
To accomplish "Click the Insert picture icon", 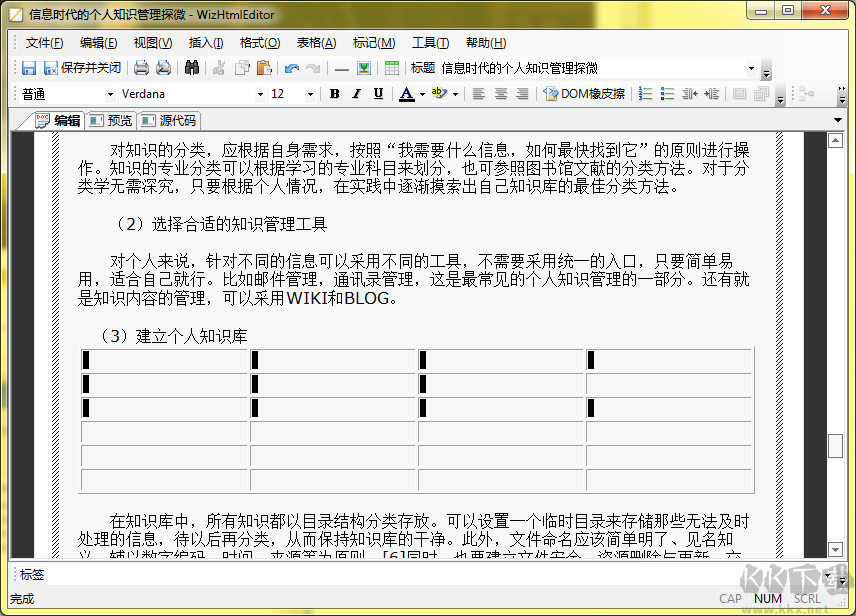I will (x=364, y=68).
